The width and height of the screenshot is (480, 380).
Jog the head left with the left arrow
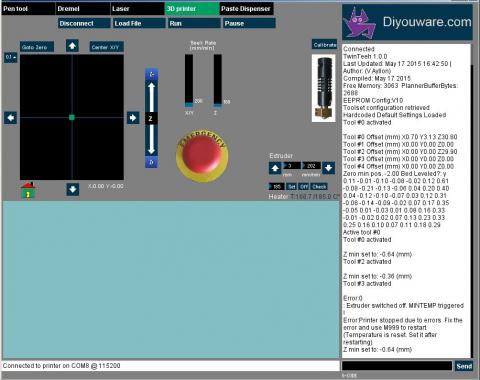(11, 118)
